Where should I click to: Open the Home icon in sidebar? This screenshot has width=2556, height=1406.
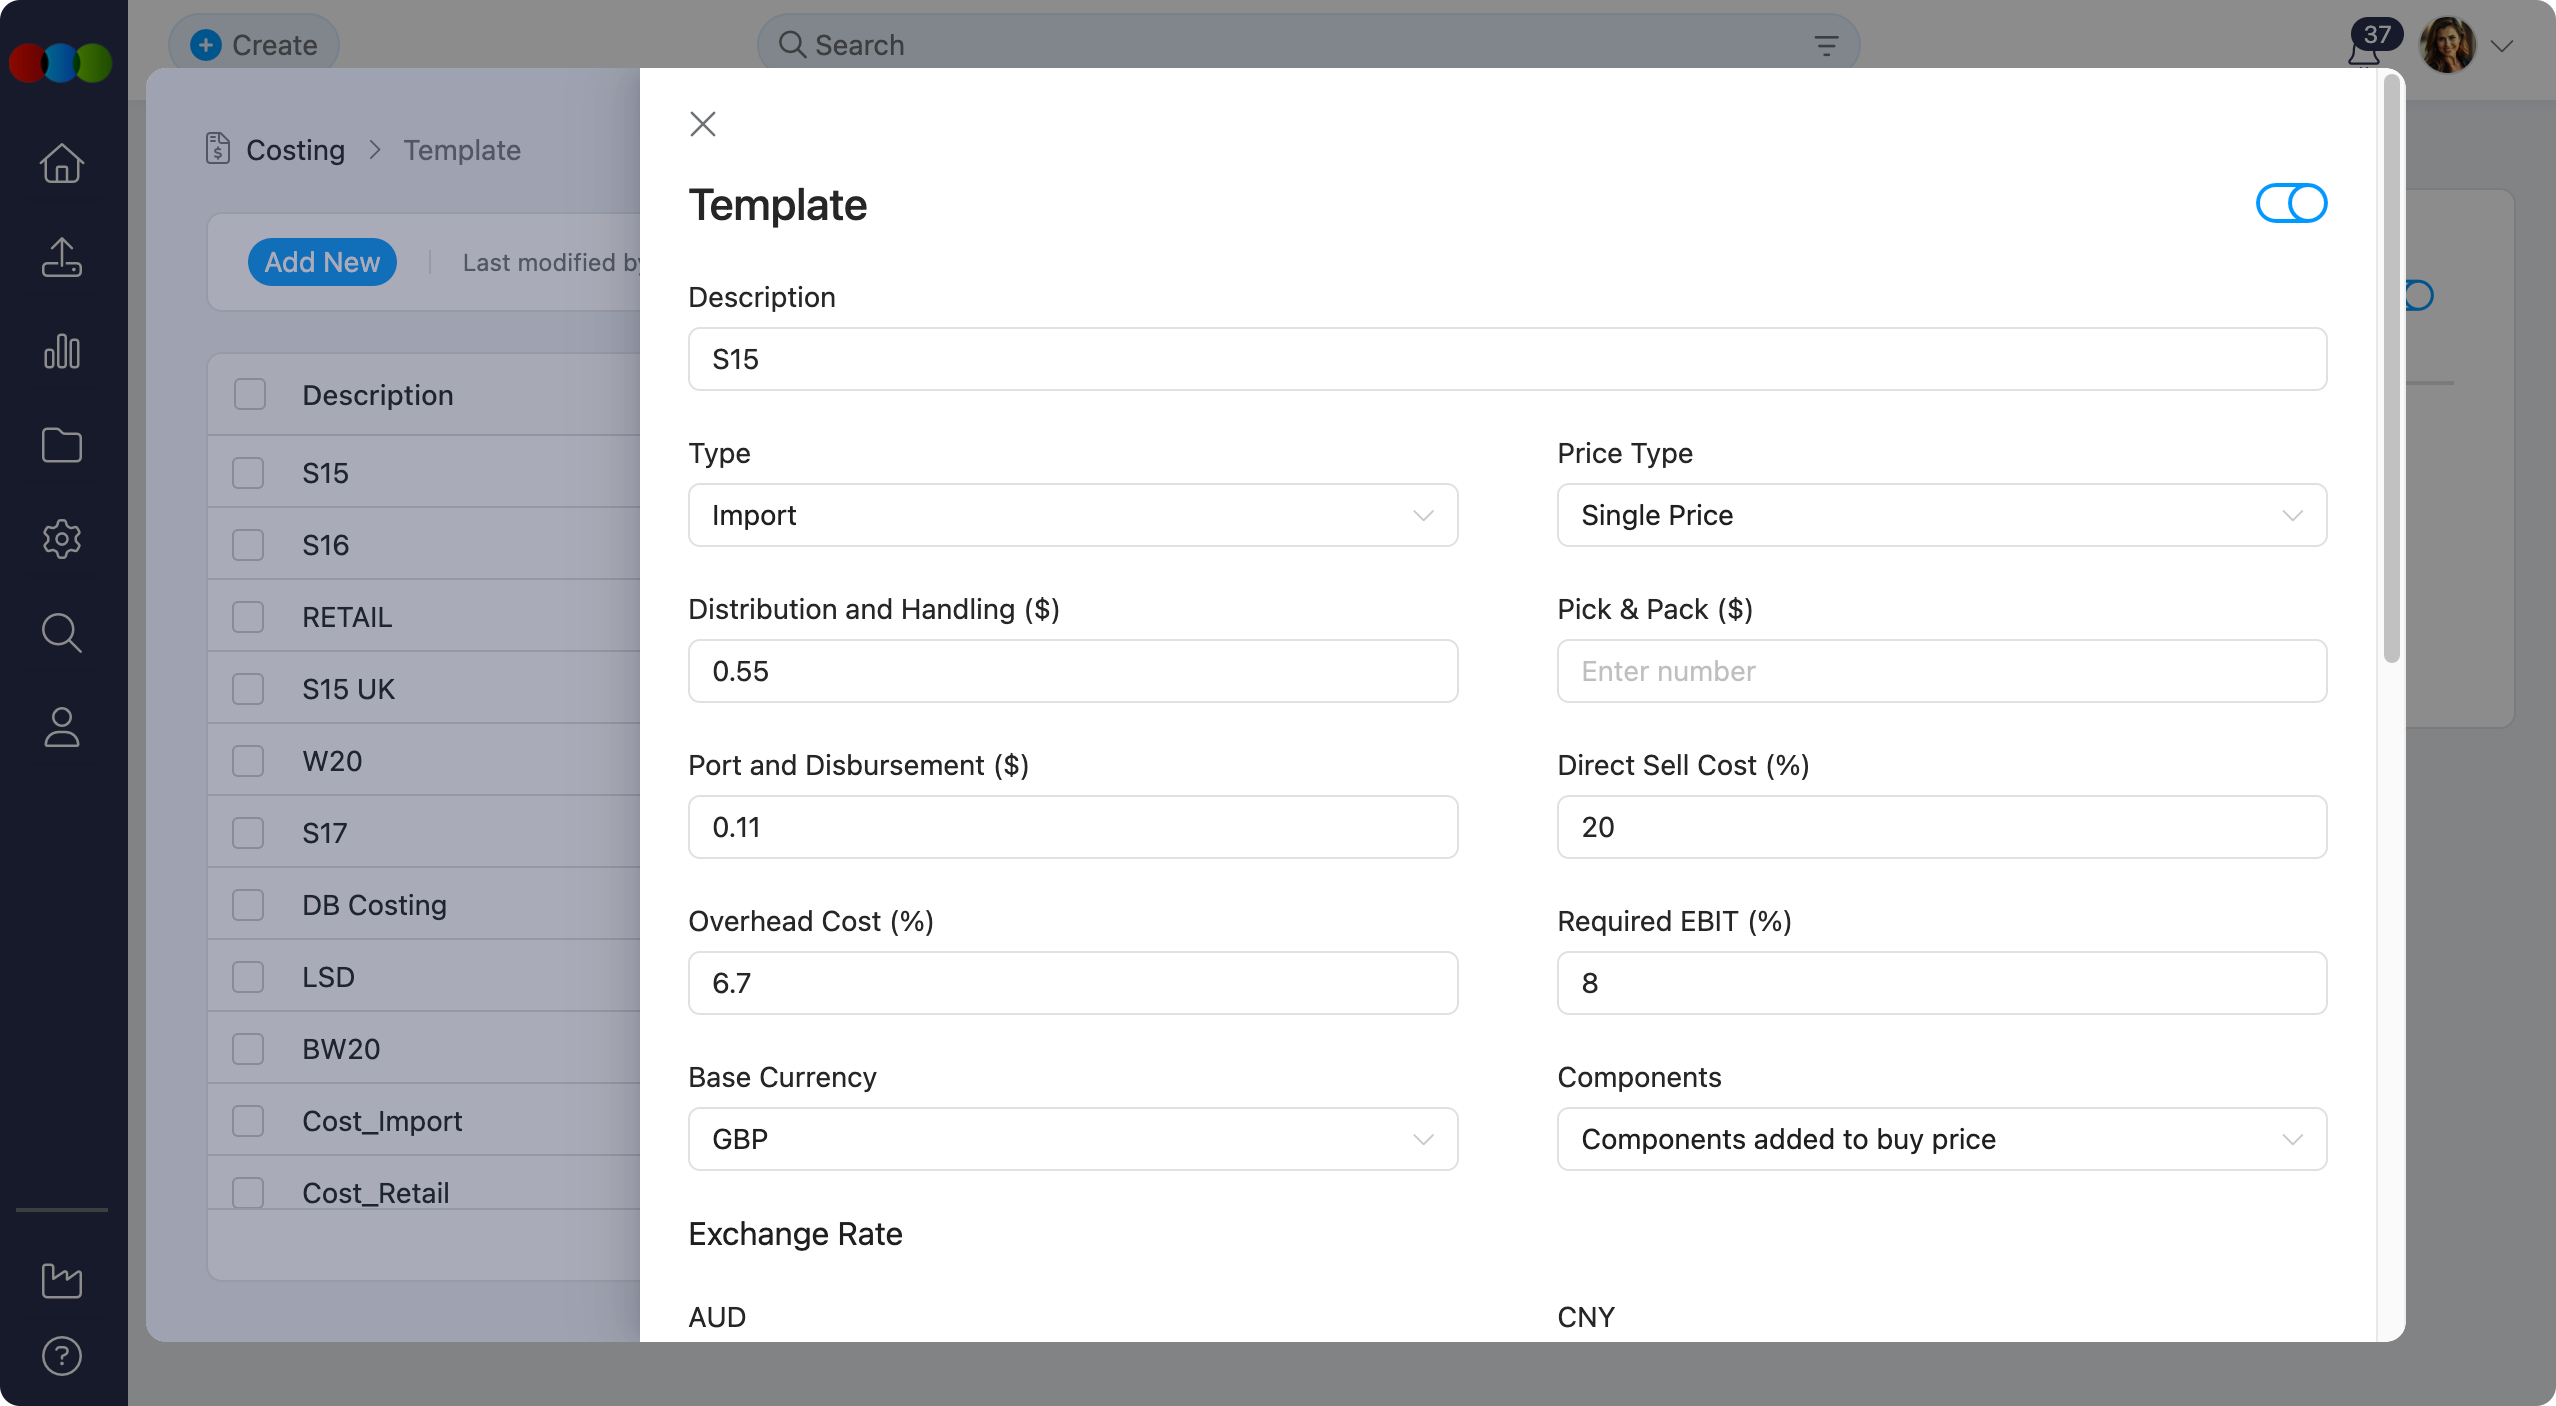pyautogui.click(x=61, y=163)
